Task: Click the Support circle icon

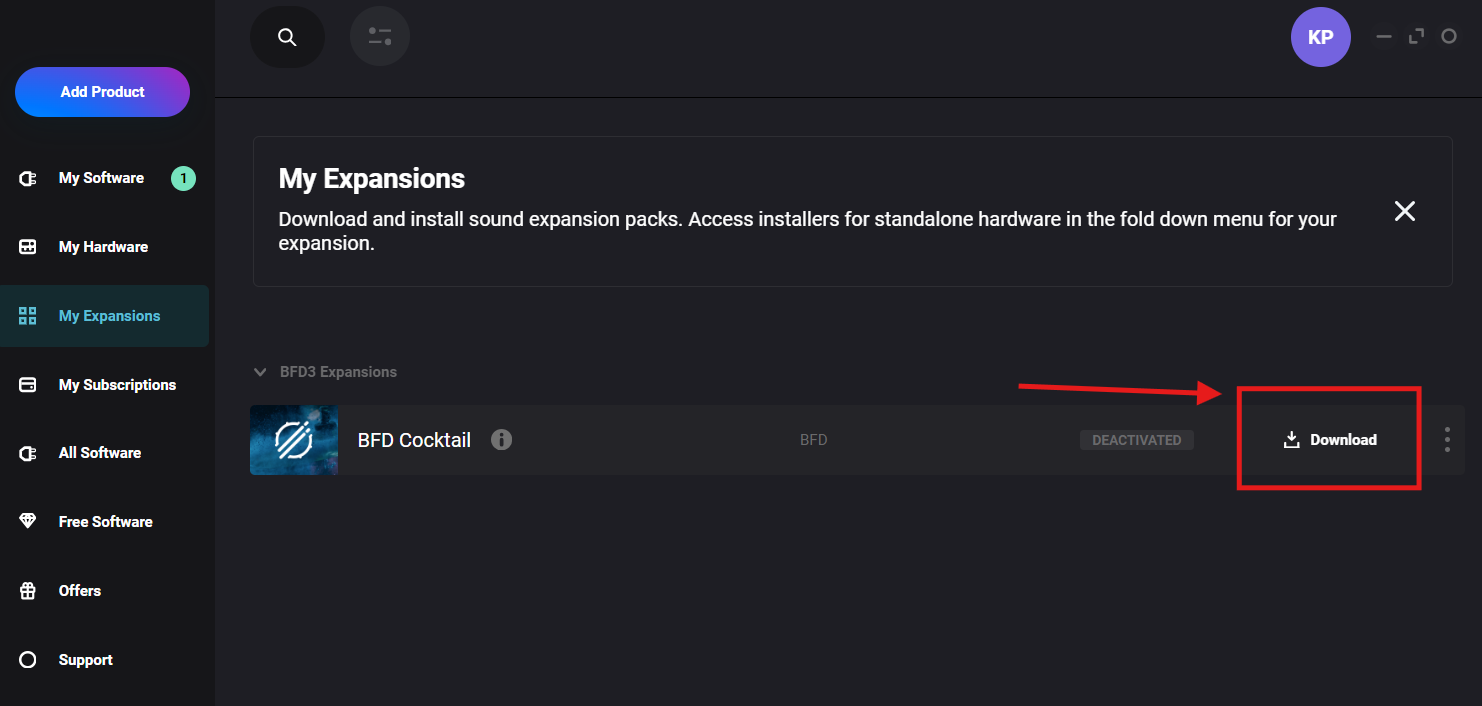Action: coord(28,660)
